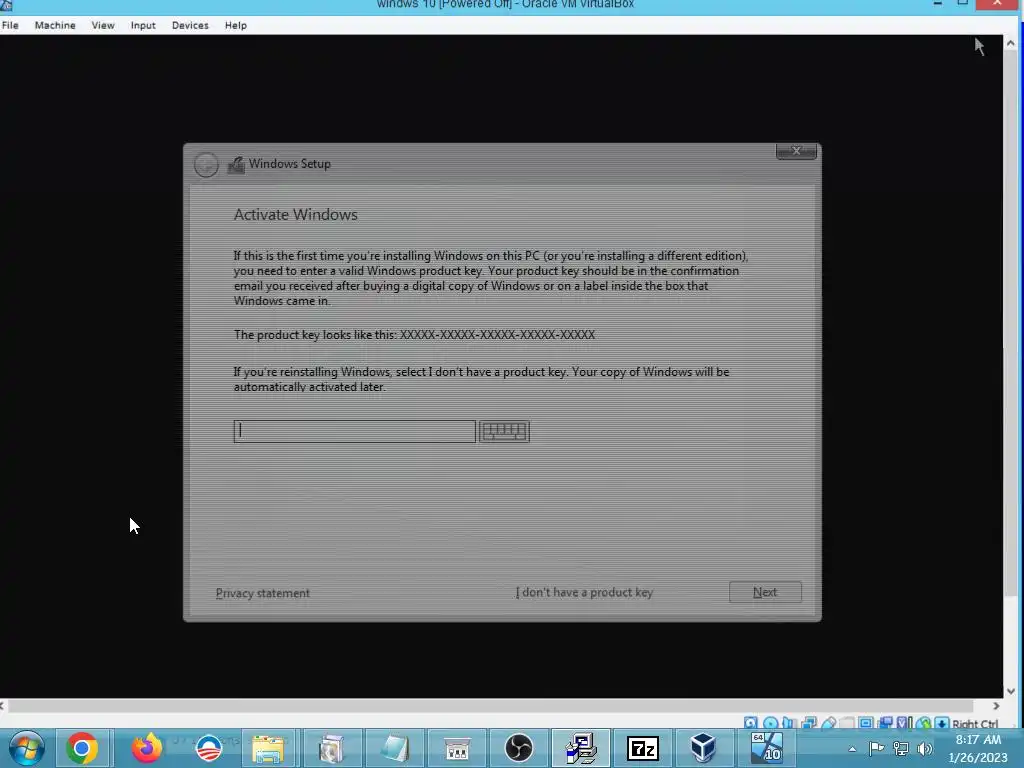The height and width of the screenshot is (768, 1024).
Task: Click the shared folders status icon
Action: click(x=847, y=723)
